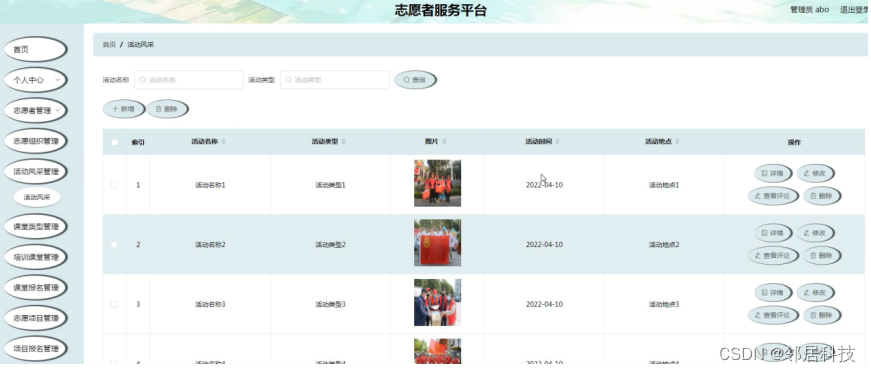Open the thumbnail image of 活动名称2
This screenshot has width=871, height=372.
click(437, 243)
